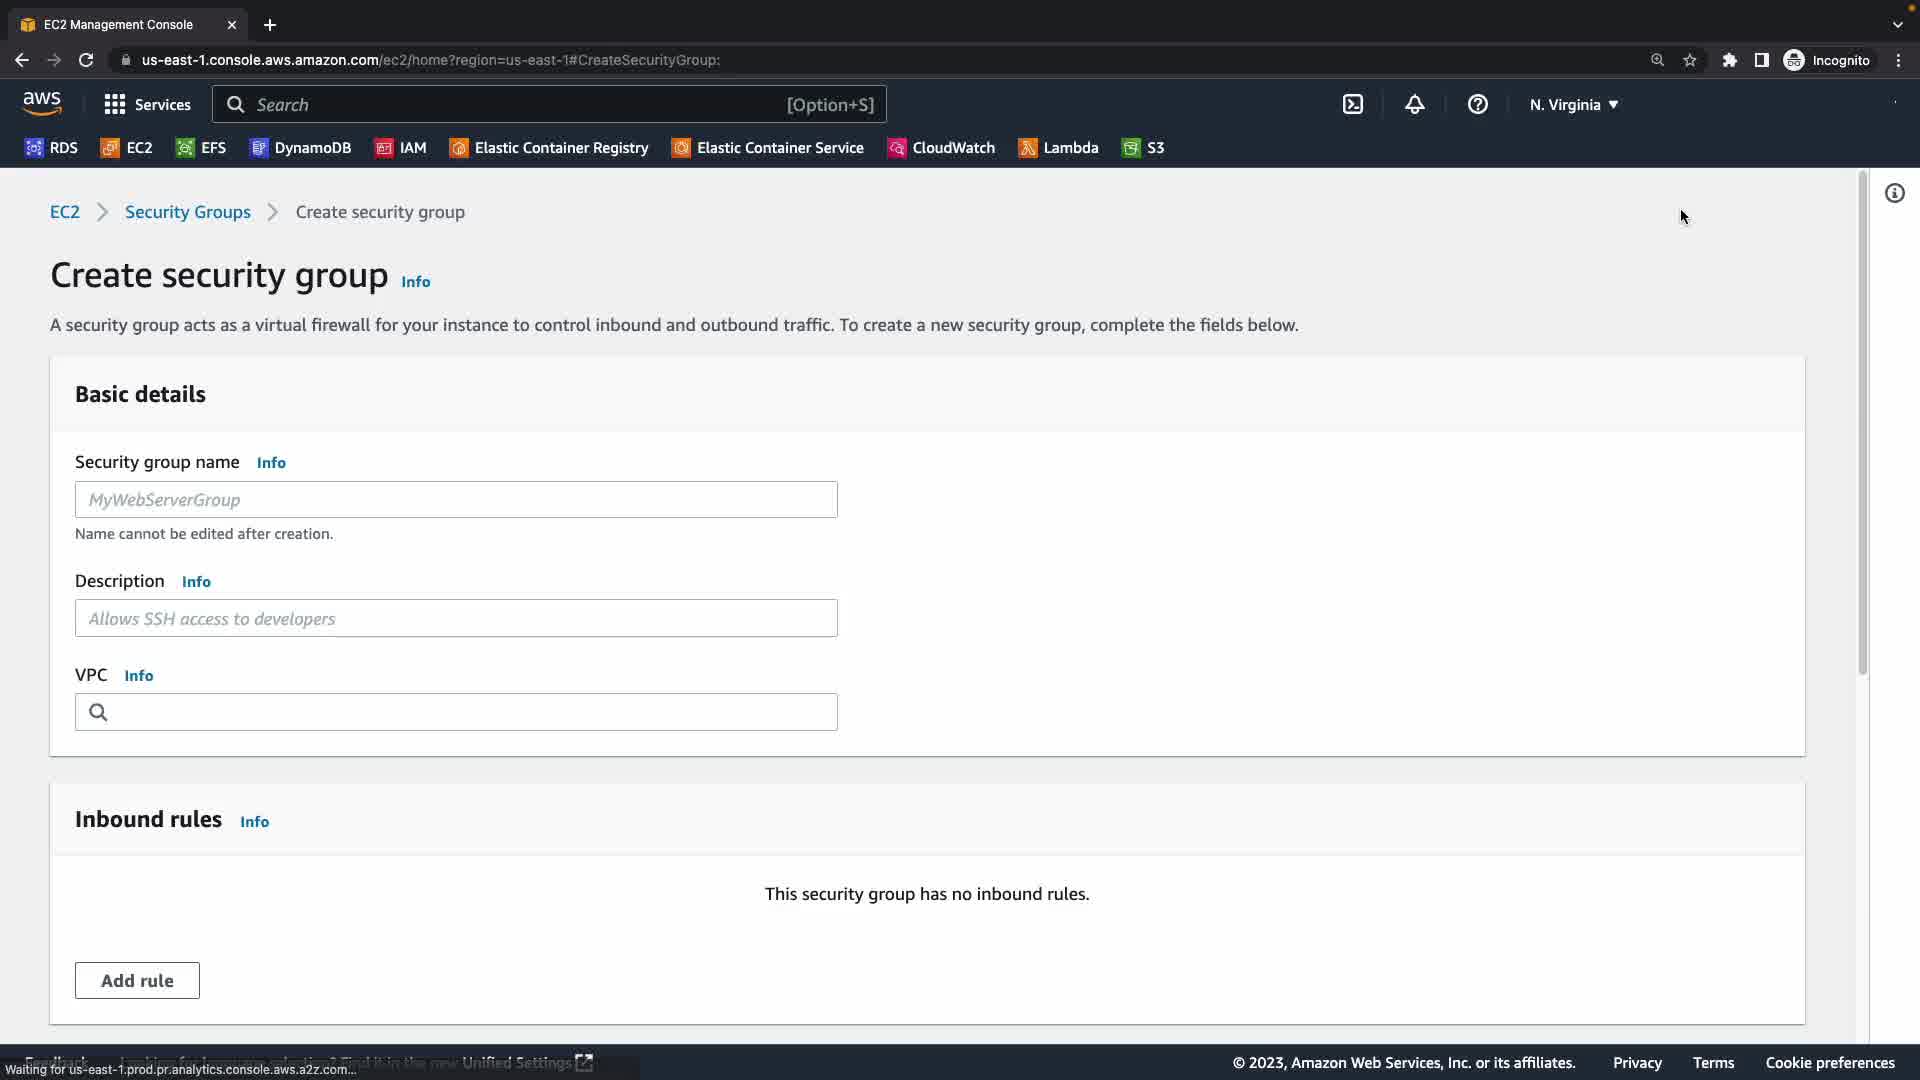Select the EC2 Management Console tab
The width and height of the screenshot is (1920, 1080).
pyautogui.click(x=118, y=24)
